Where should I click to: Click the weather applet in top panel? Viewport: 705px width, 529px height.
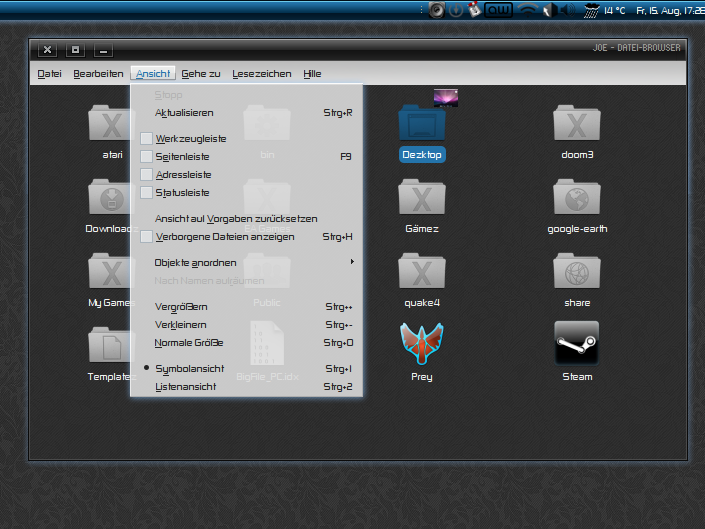[x=604, y=10]
